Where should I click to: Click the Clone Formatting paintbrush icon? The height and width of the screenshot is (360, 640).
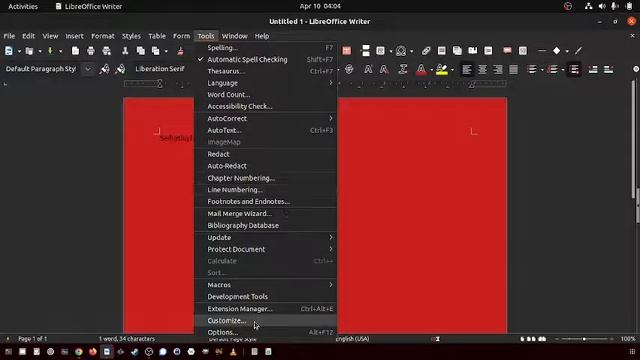[180, 51]
